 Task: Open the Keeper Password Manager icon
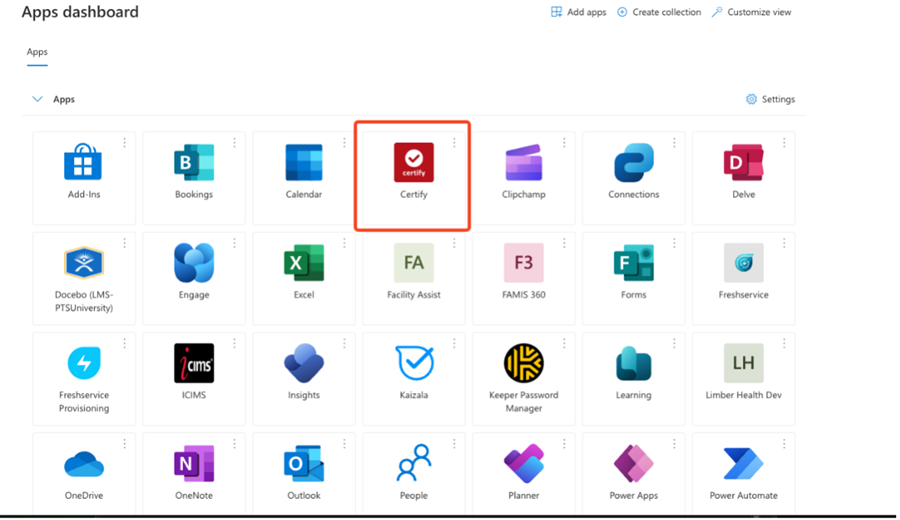click(523, 363)
